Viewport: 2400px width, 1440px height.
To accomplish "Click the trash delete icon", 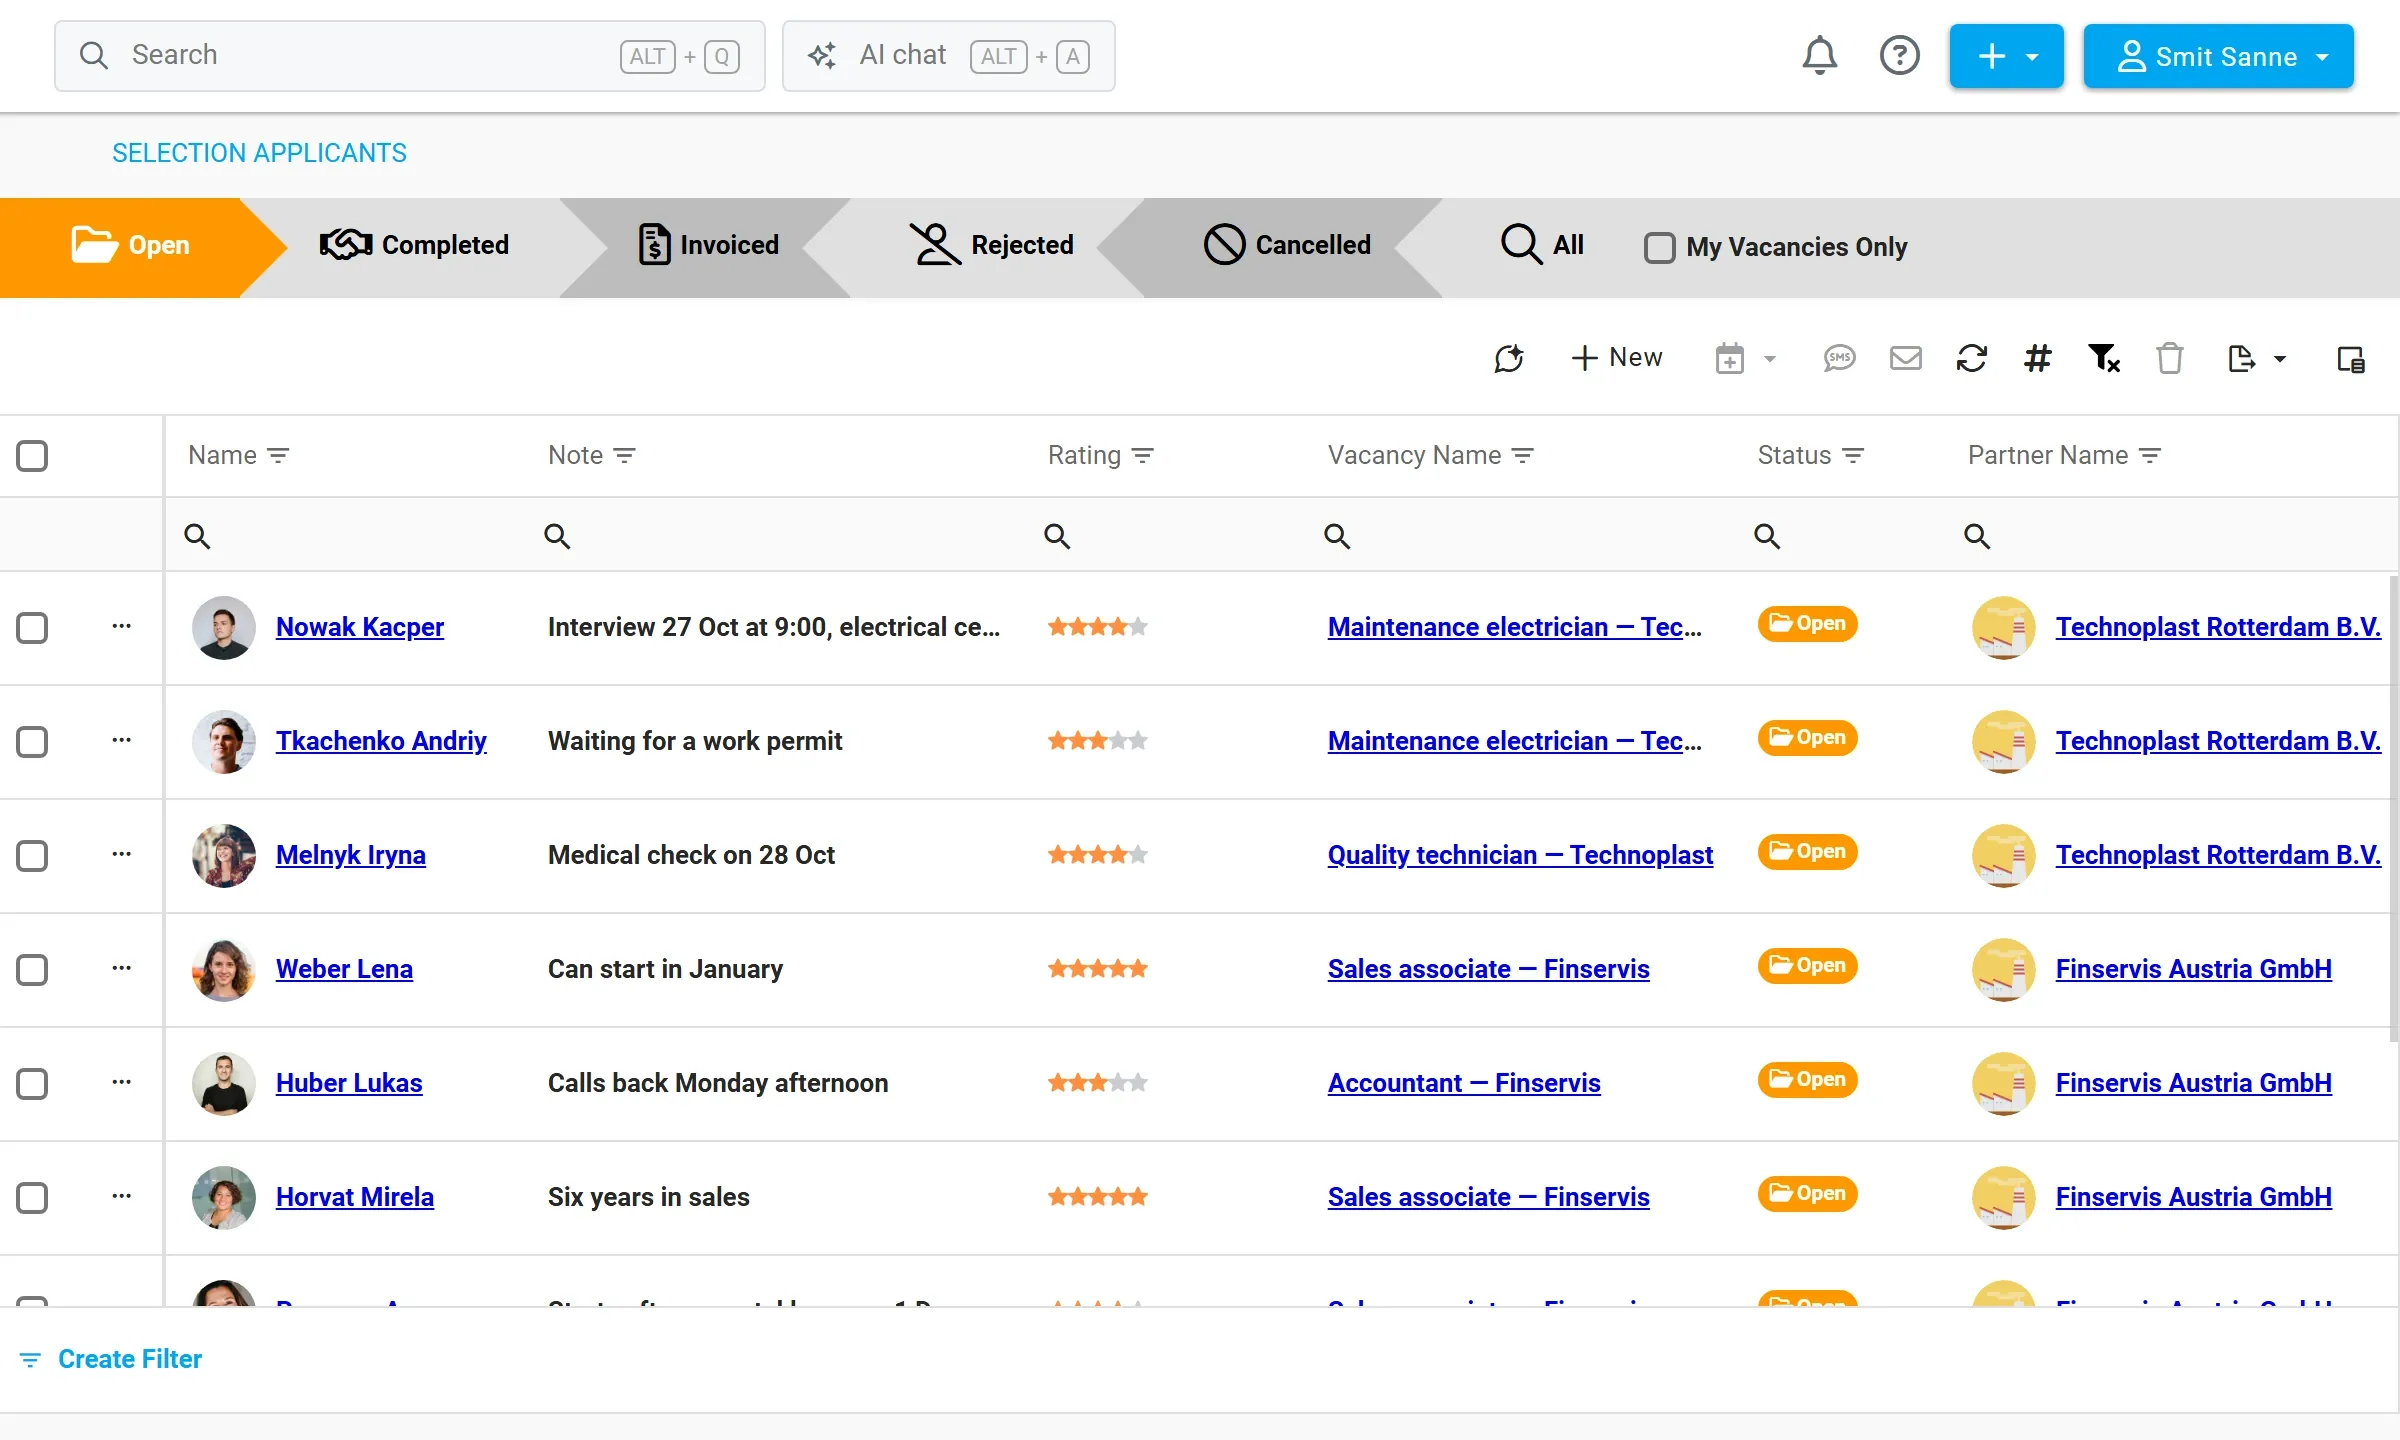I will [2169, 358].
